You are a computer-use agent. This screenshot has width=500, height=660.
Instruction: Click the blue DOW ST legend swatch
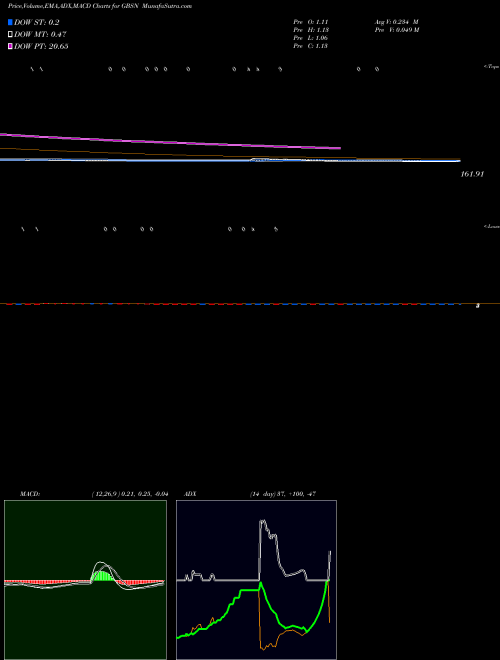(x=10, y=22)
